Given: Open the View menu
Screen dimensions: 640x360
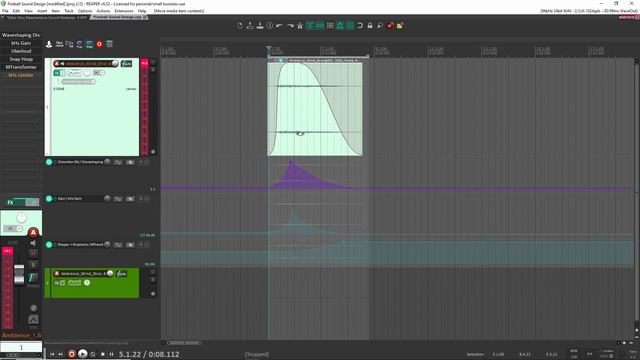Looking at the screenshot, I should click(x=28, y=11).
